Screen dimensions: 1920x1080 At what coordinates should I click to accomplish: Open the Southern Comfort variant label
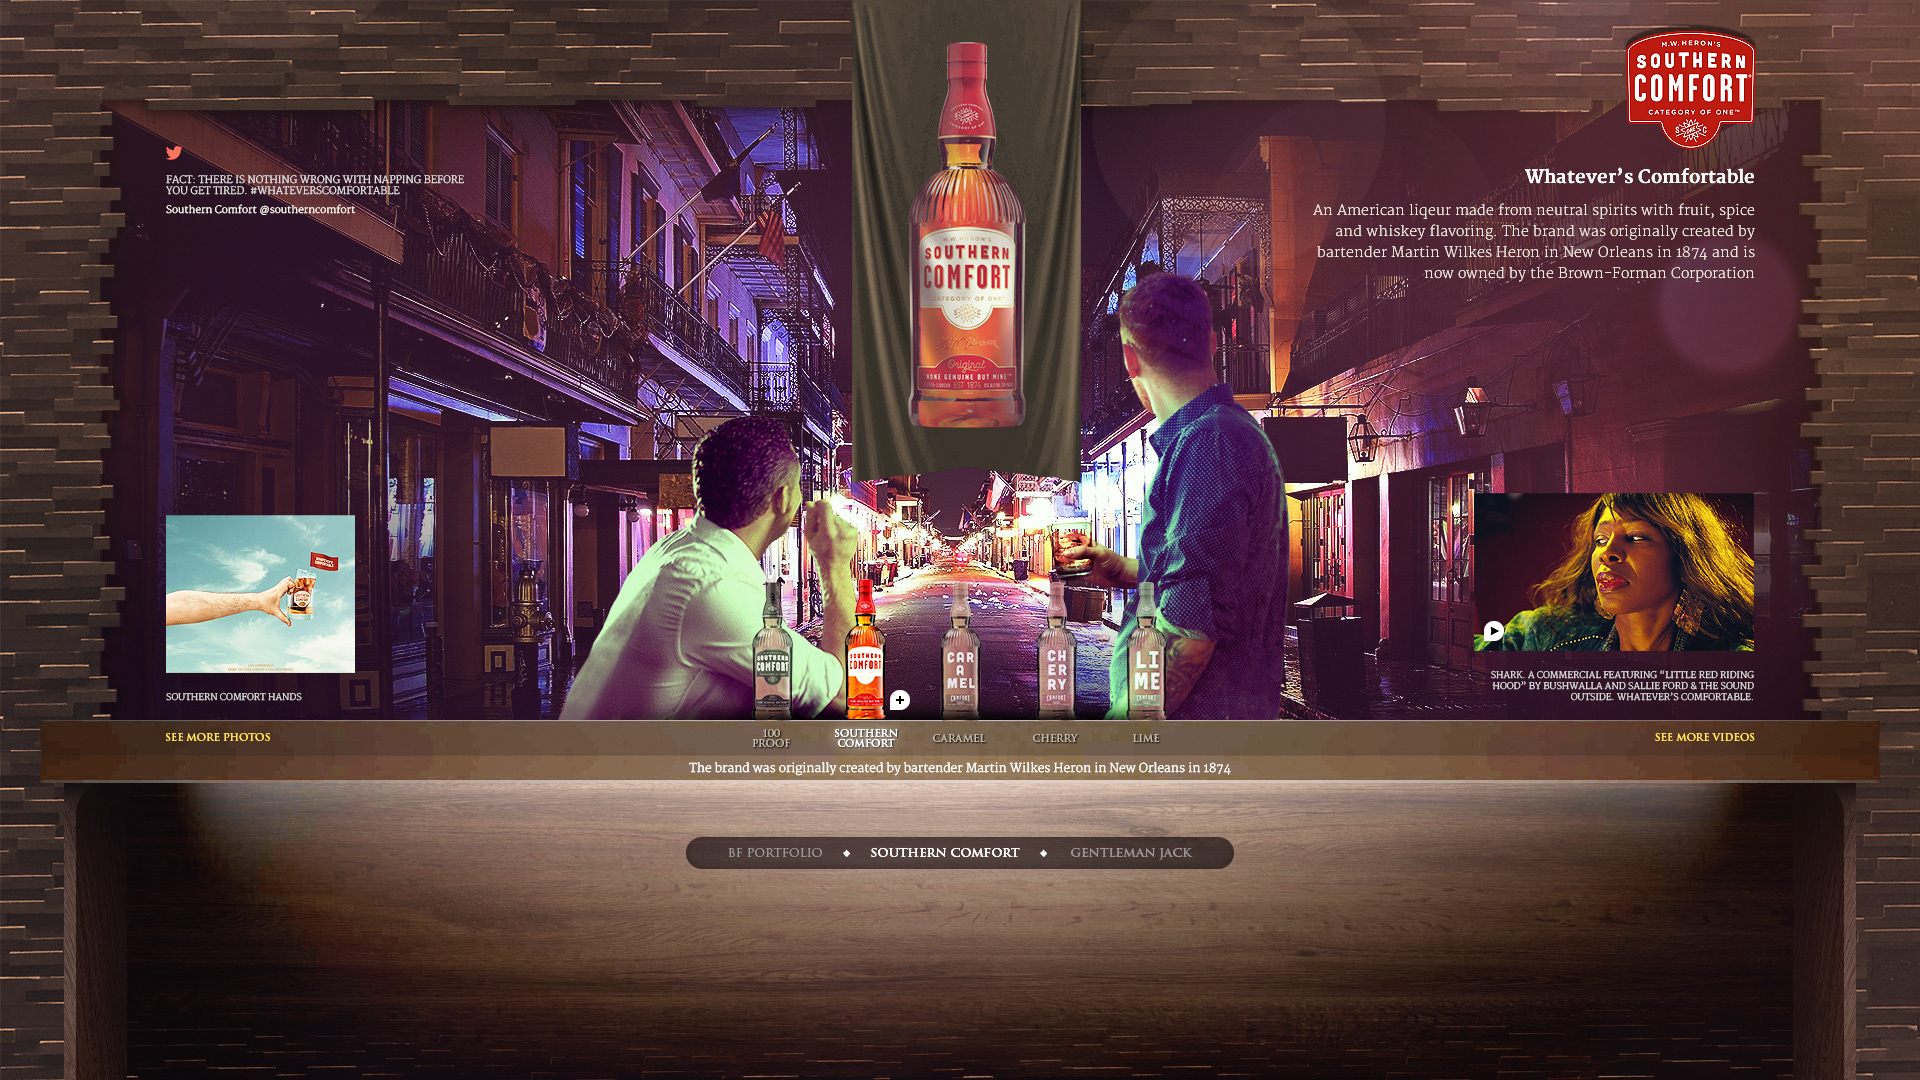[866, 739]
